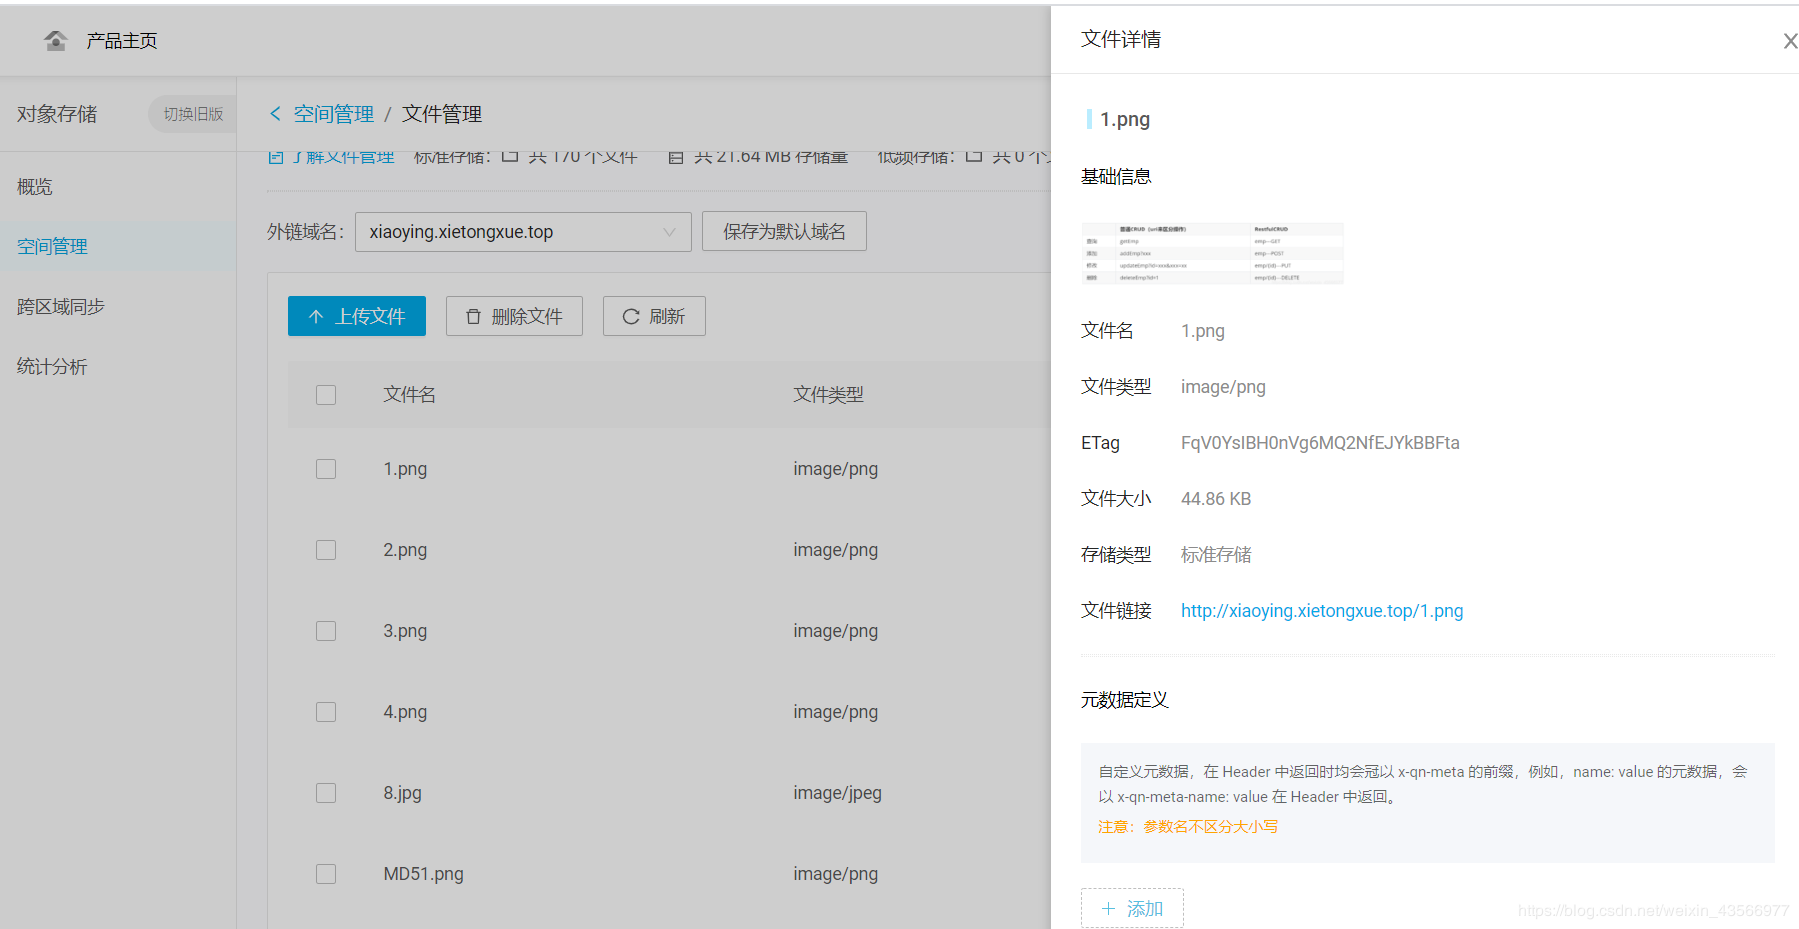This screenshot has width=1799, height=929.
Task: Click the plus icon on 添加
Action: point(1108,908)
